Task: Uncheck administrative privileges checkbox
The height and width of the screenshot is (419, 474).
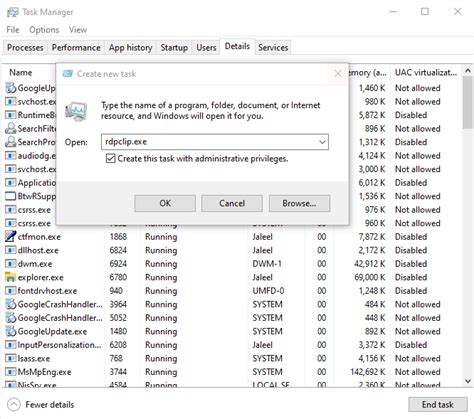Action: (x=110, y=158)
